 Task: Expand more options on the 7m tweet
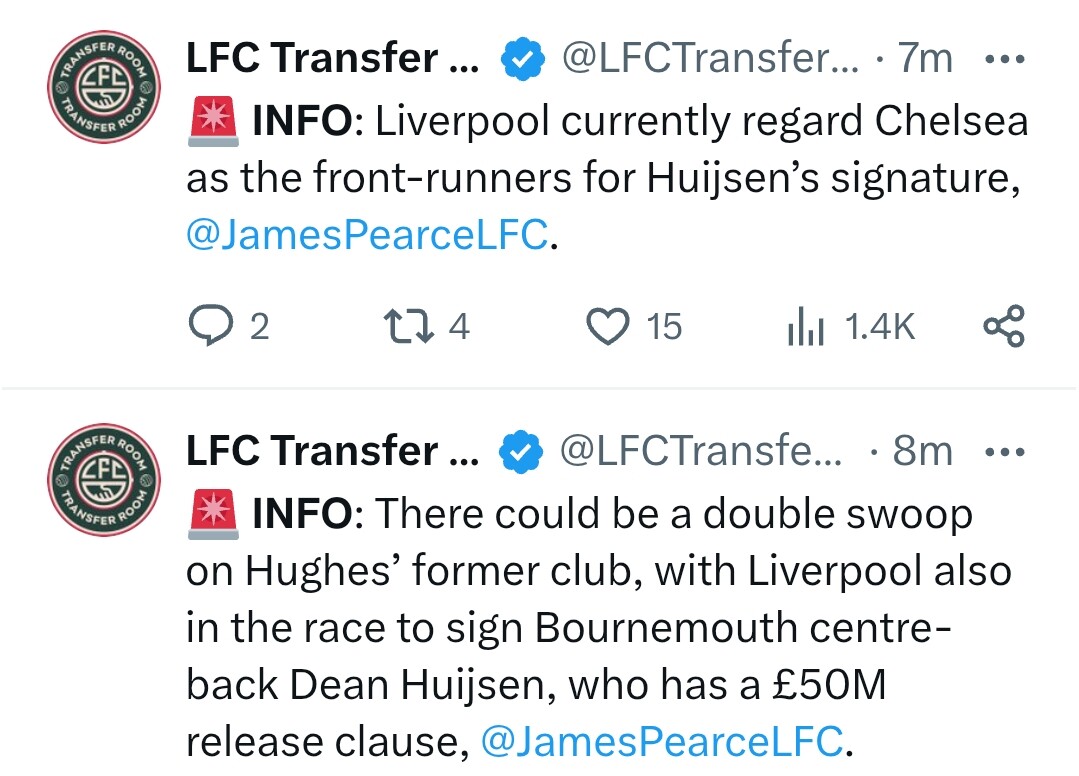[1005, 60]
